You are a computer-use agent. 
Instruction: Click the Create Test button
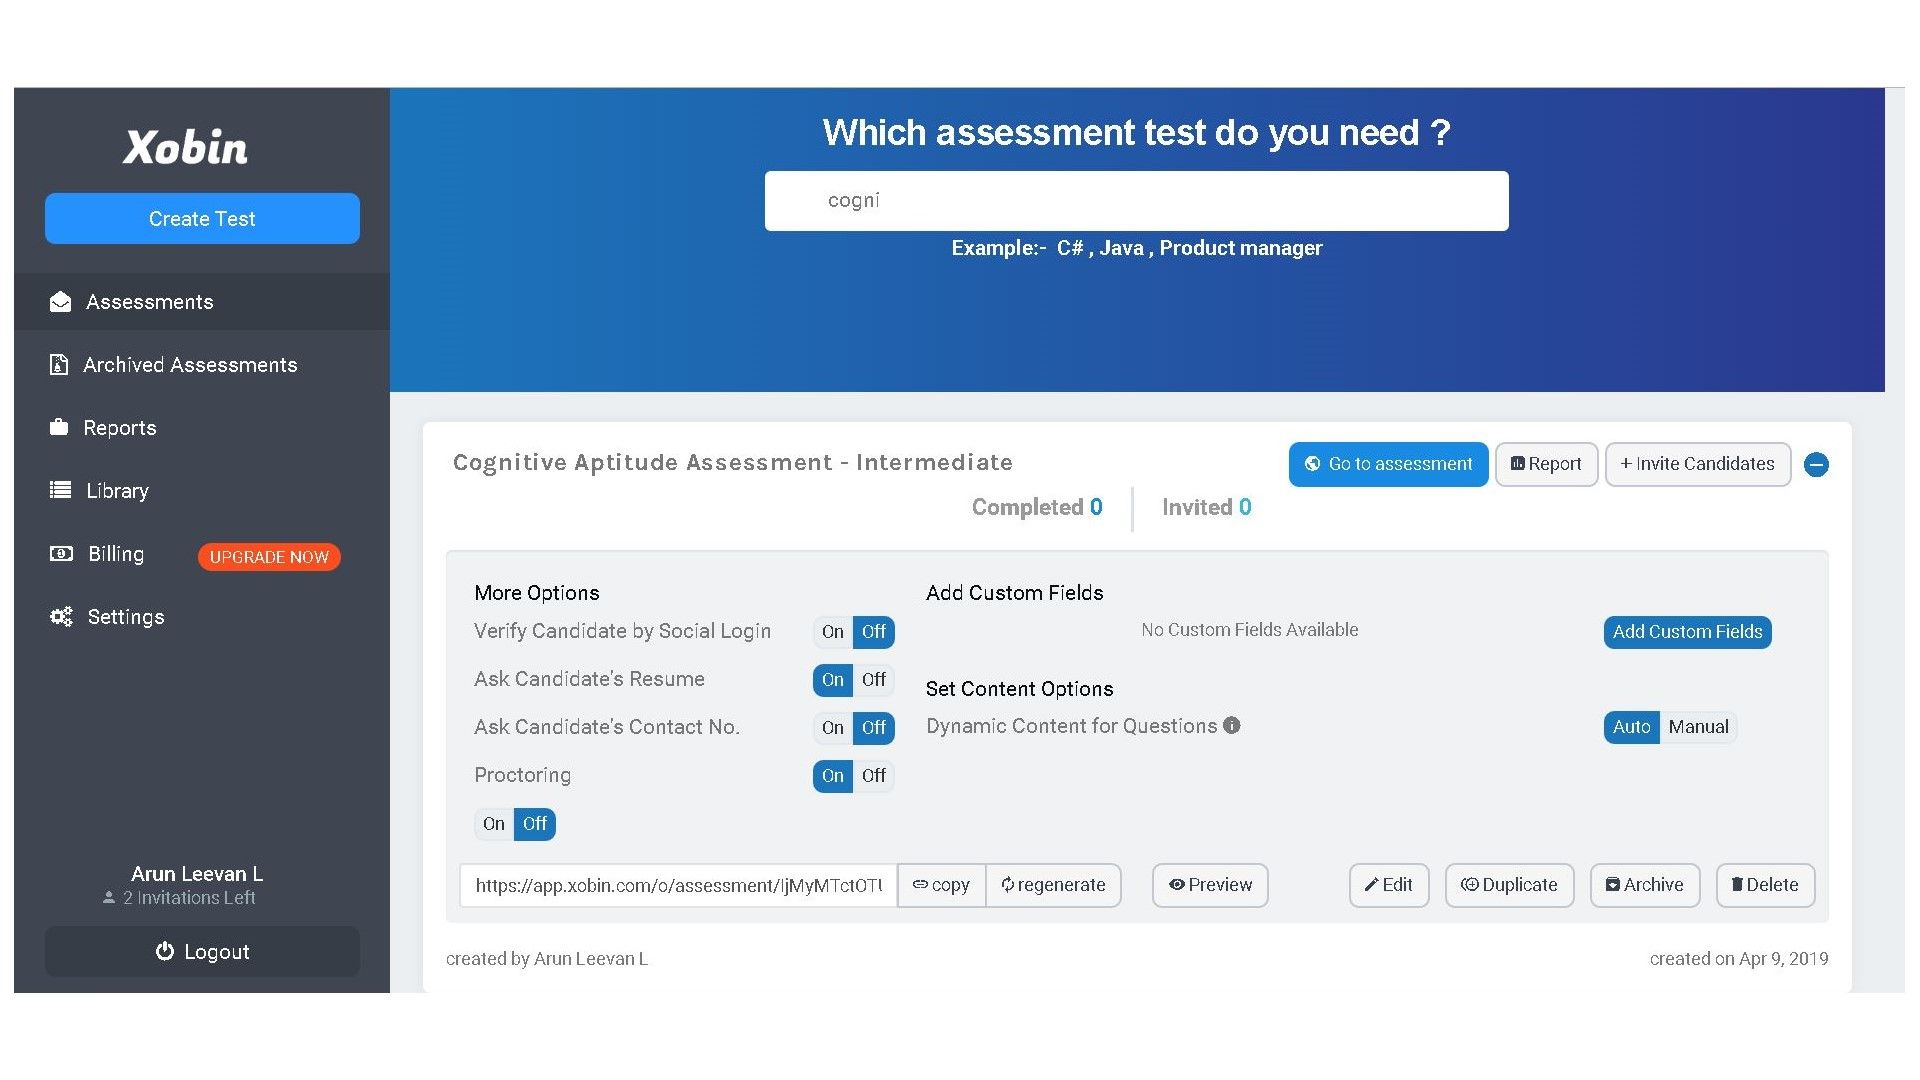[x=201, y=218]
